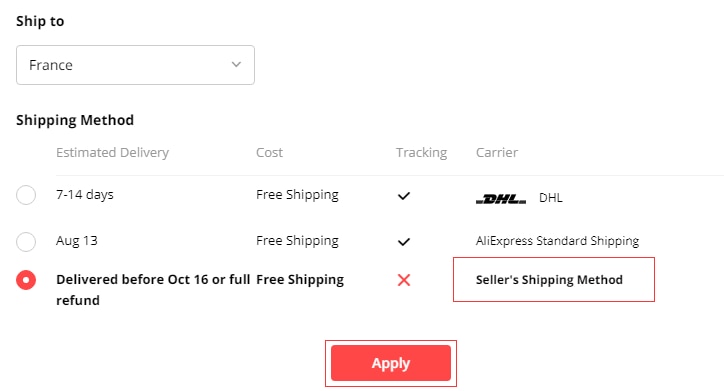Image resolution: width=724 pixels, height=391 pixels.
Task: Select the Aug 13 delivery radio button
Action: tap(26, 241)
